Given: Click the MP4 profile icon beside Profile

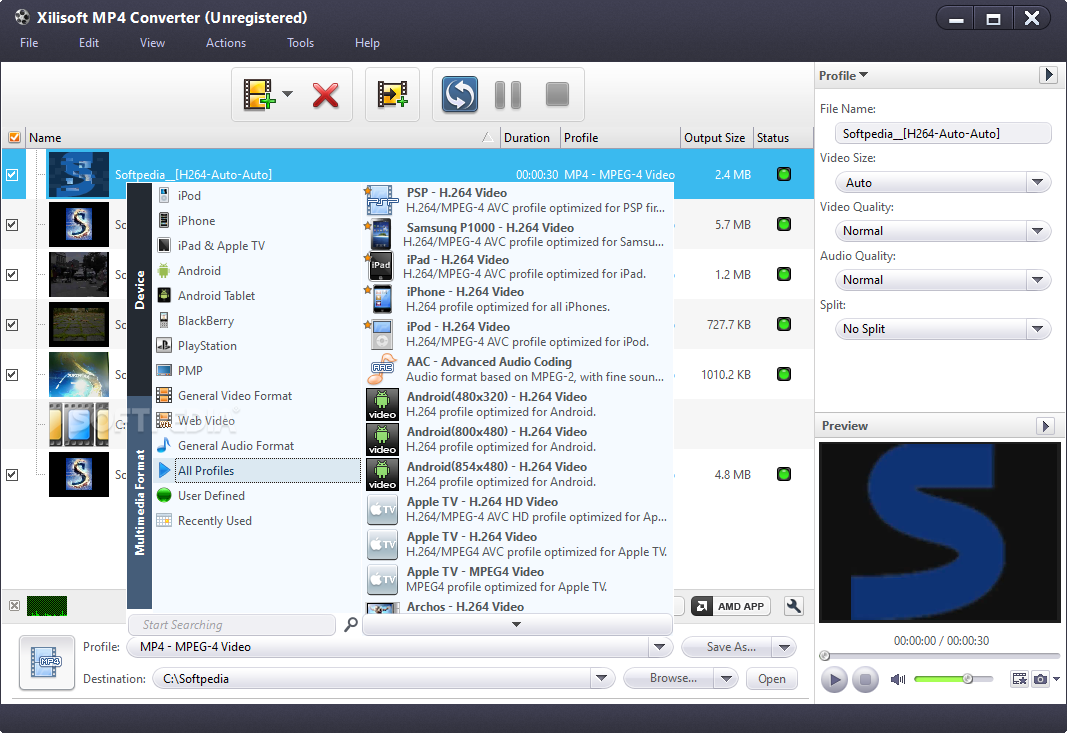Looking at the screenshot, I should click(x=46, y=662).
